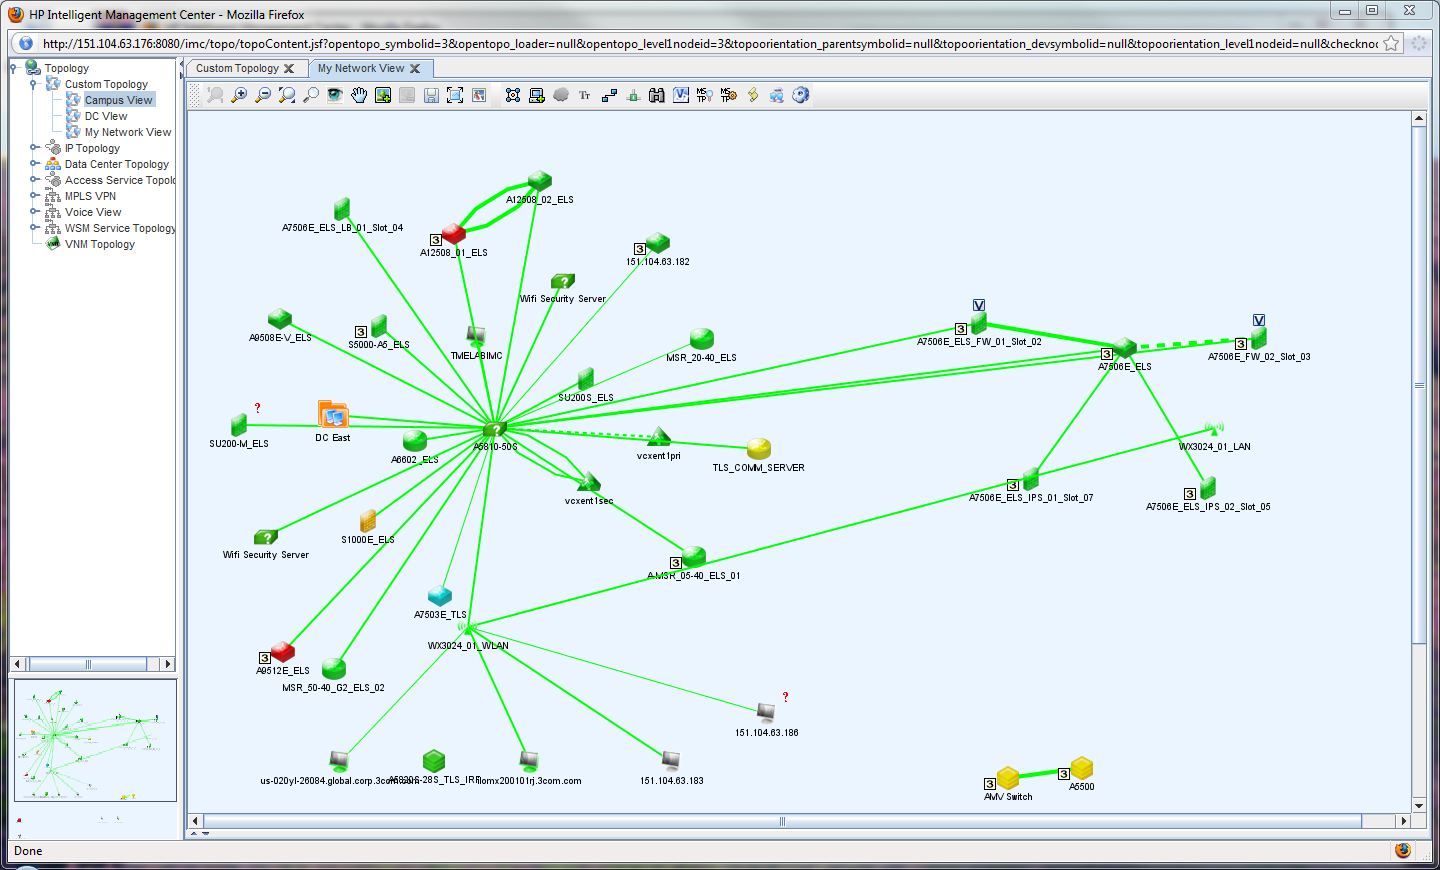Select the text label Tt tool
1440x870 pixels.
tap(585, 95)
